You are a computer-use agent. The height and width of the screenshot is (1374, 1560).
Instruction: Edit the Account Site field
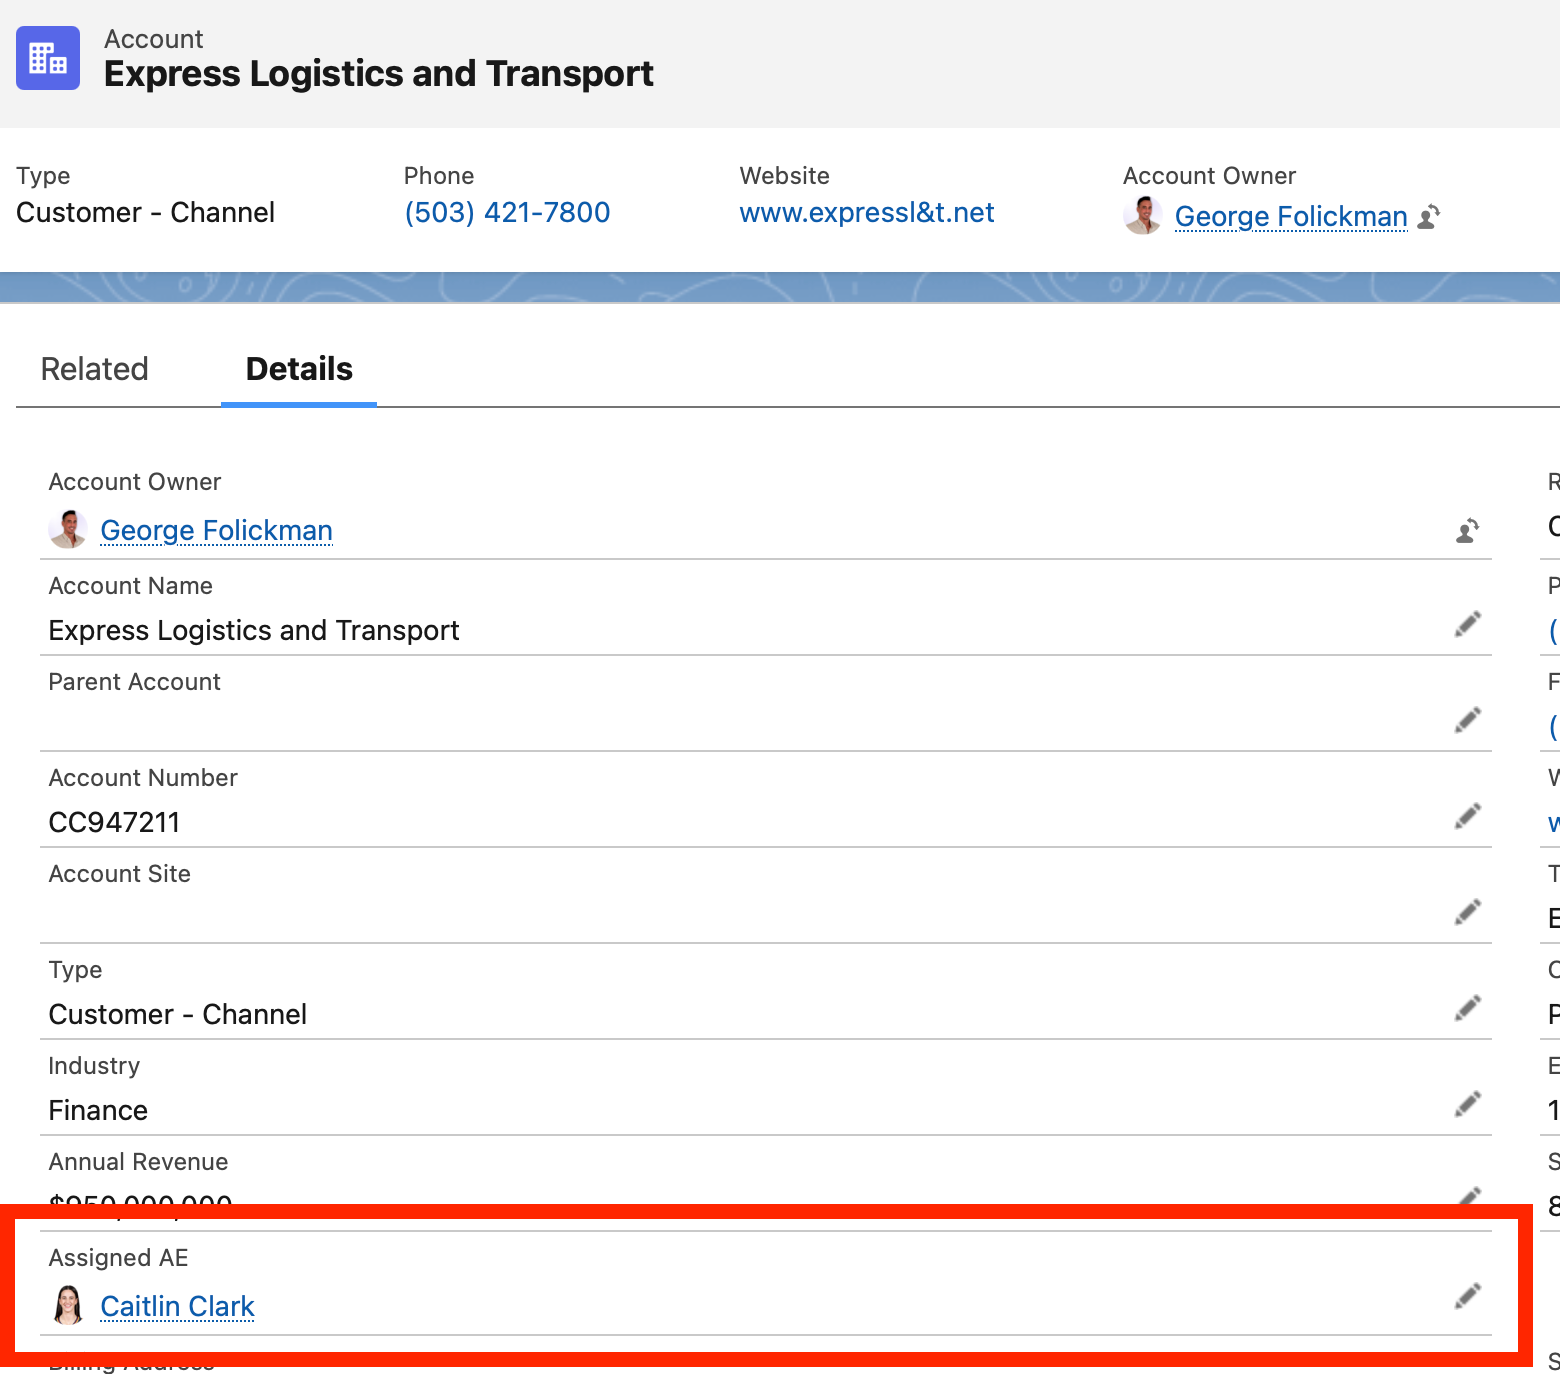pyautogui.click(x=1467, y=911)
